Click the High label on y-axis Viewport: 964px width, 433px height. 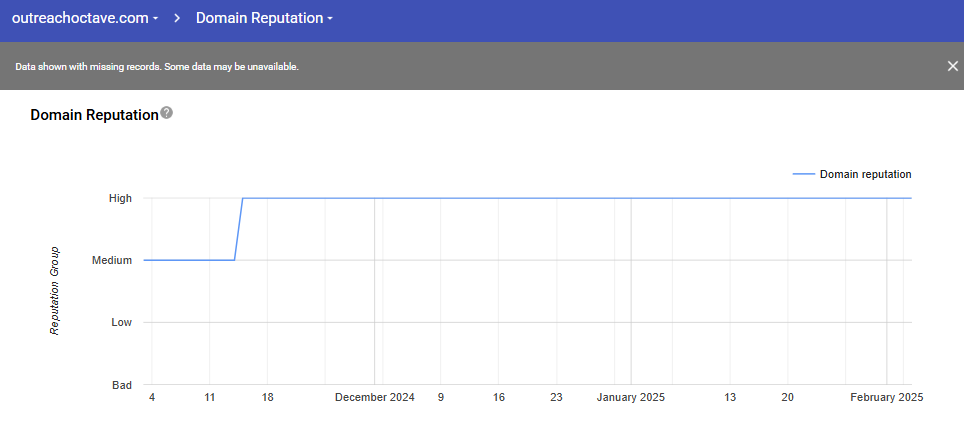[120, 198]
